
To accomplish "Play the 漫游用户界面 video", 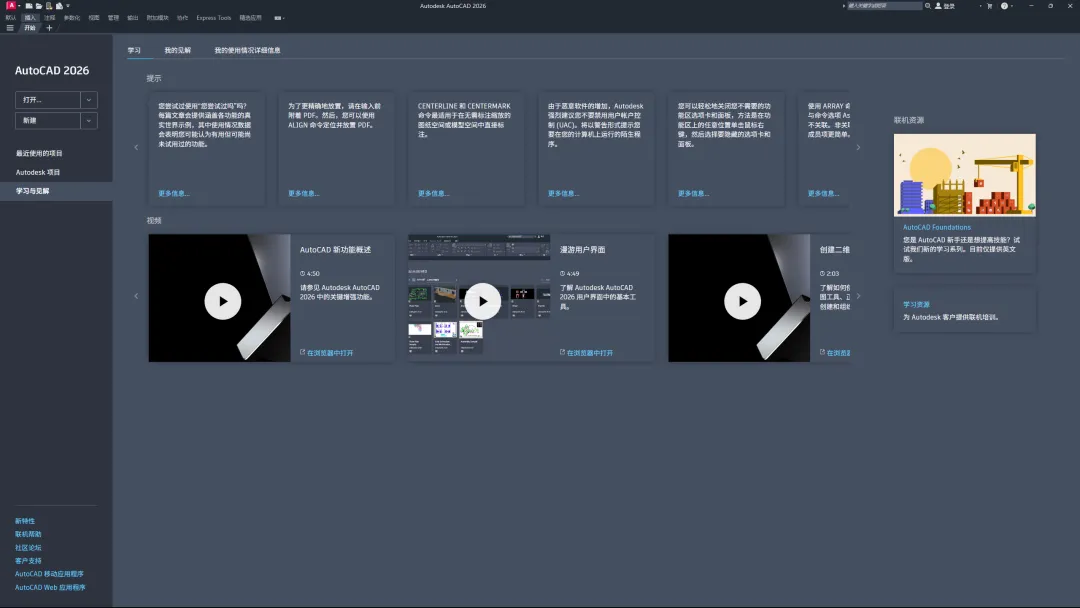I will click(482, 301).
